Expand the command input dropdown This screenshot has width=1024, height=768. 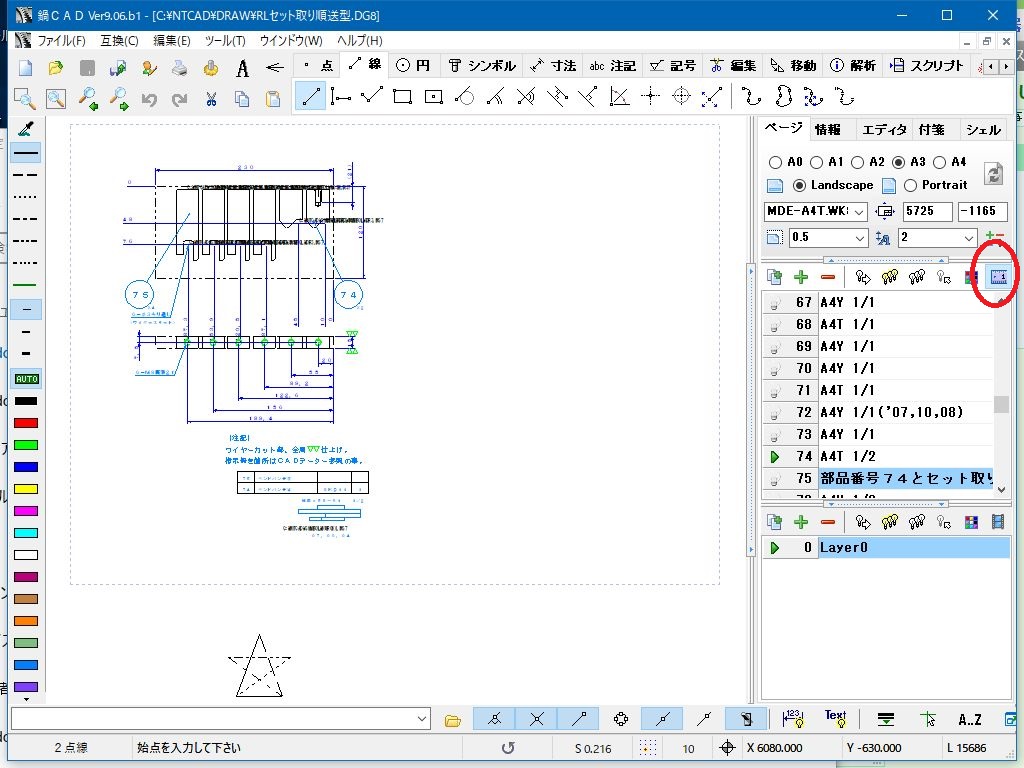point(422,719)
